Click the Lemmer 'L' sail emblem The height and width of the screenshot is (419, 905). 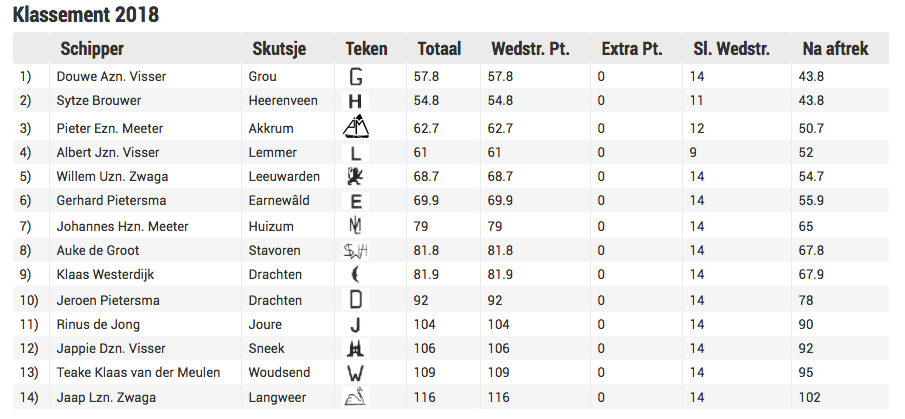point(356,153)
